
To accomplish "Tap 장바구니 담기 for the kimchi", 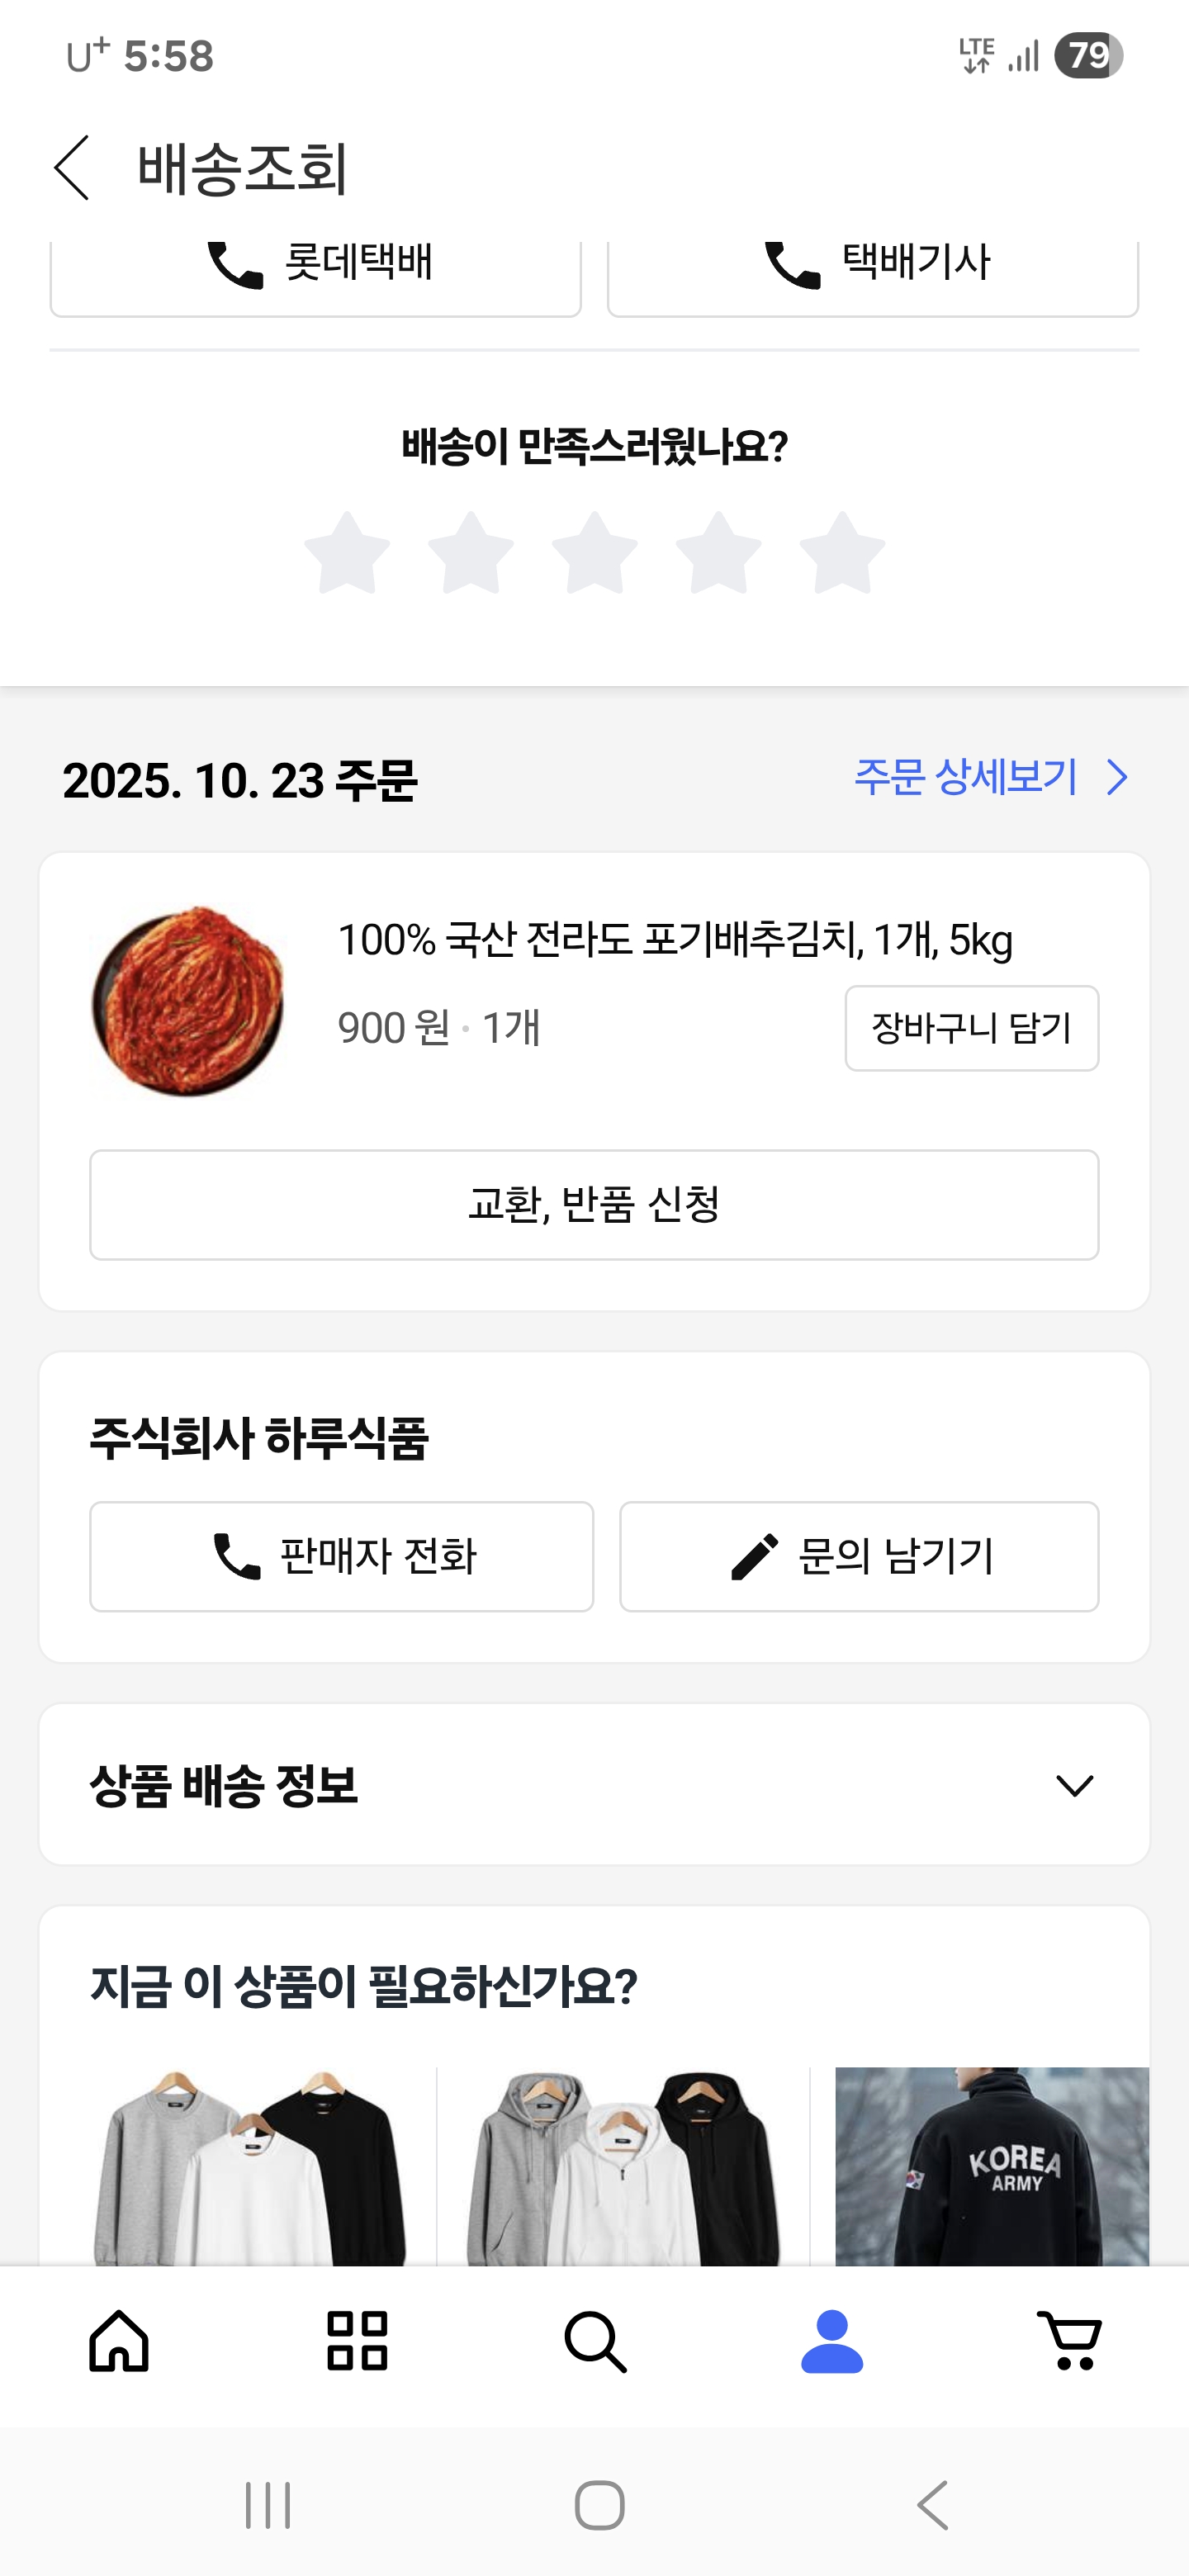I will (x=971, y=1028).
